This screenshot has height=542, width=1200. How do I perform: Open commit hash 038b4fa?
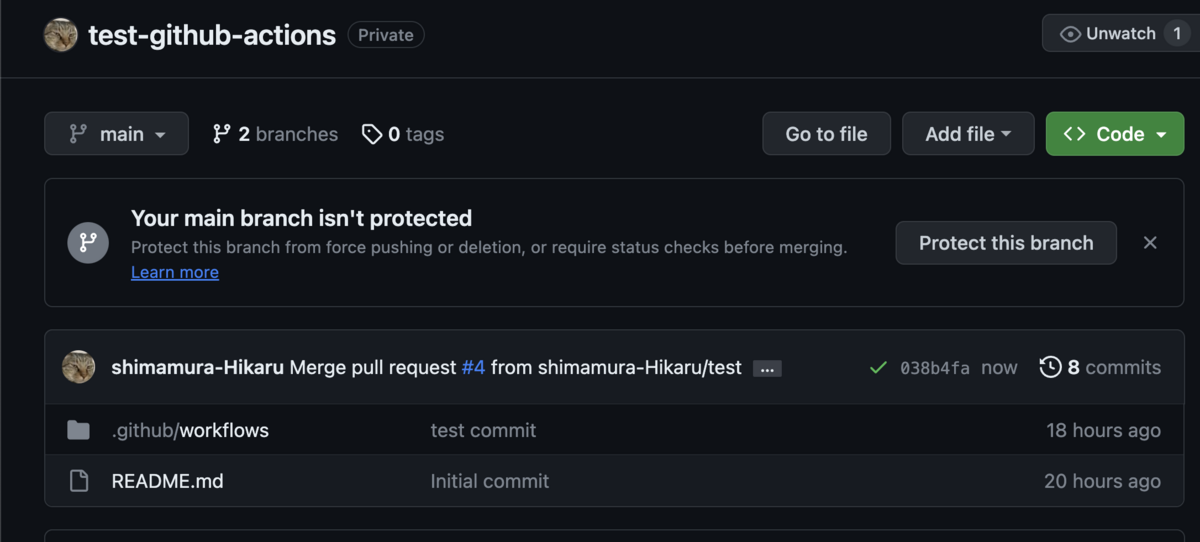935,368
